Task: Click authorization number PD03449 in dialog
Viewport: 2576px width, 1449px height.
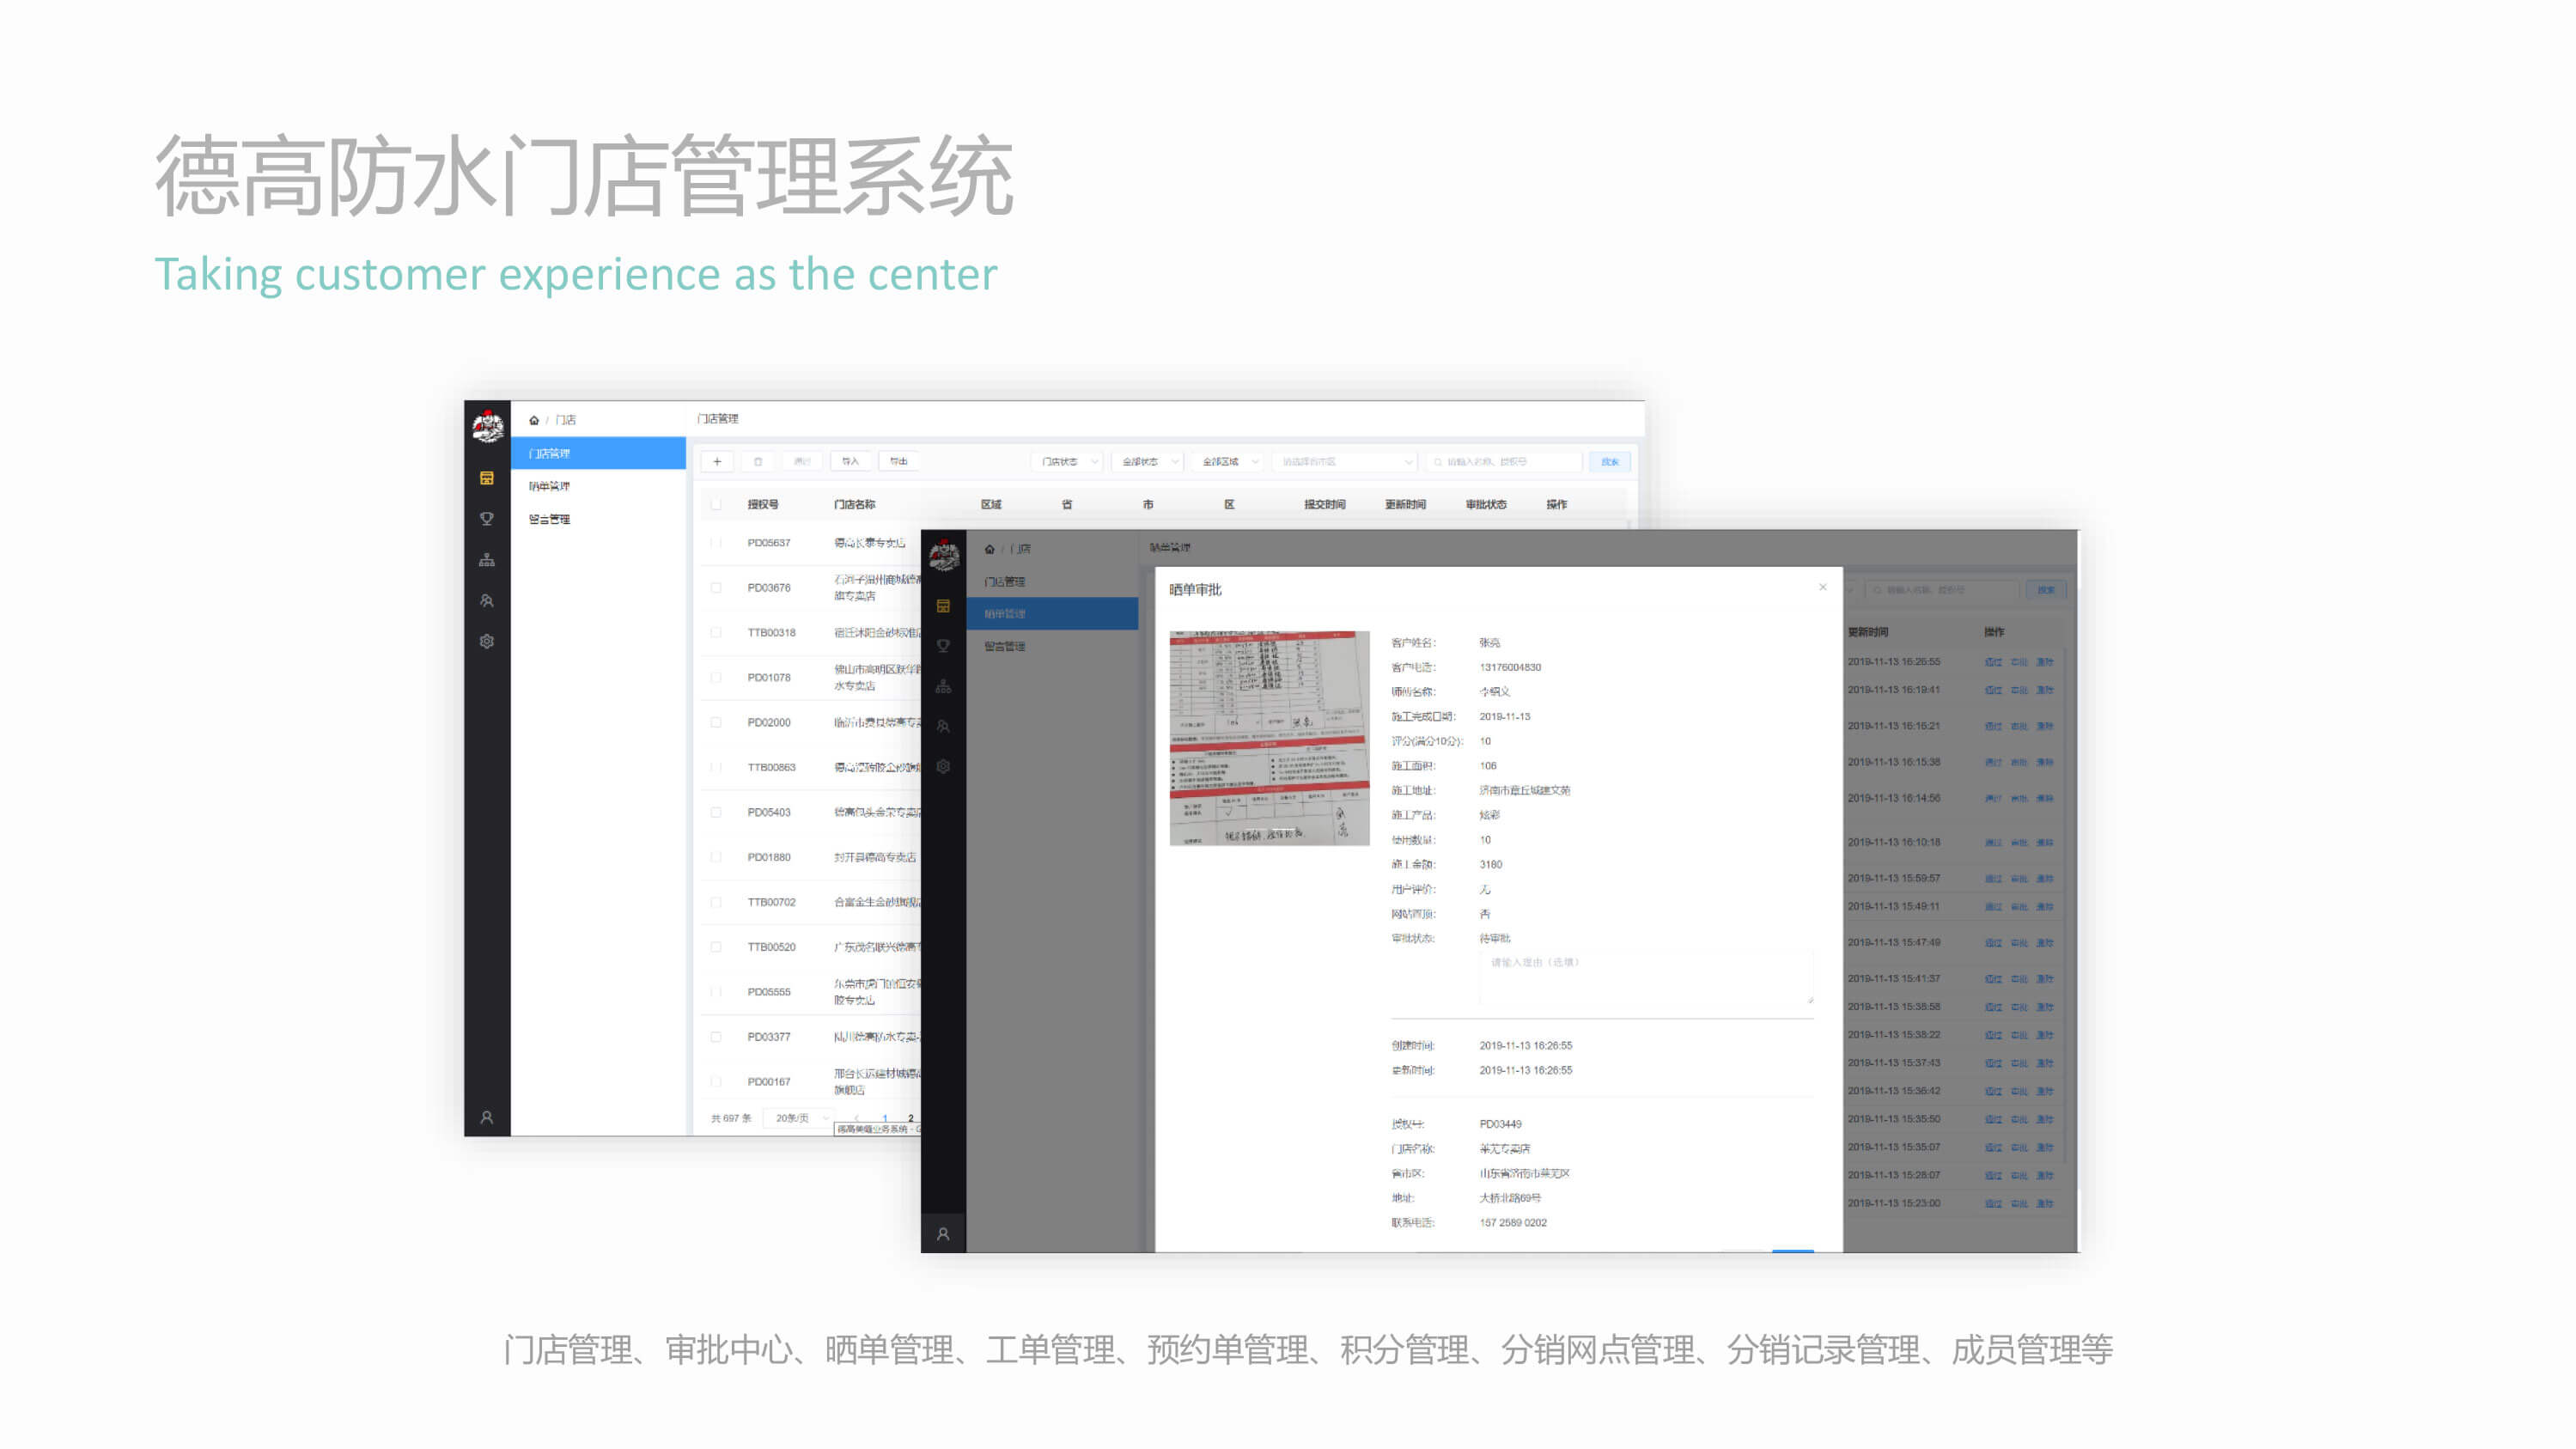Action: click(x=1500, y=1124)
